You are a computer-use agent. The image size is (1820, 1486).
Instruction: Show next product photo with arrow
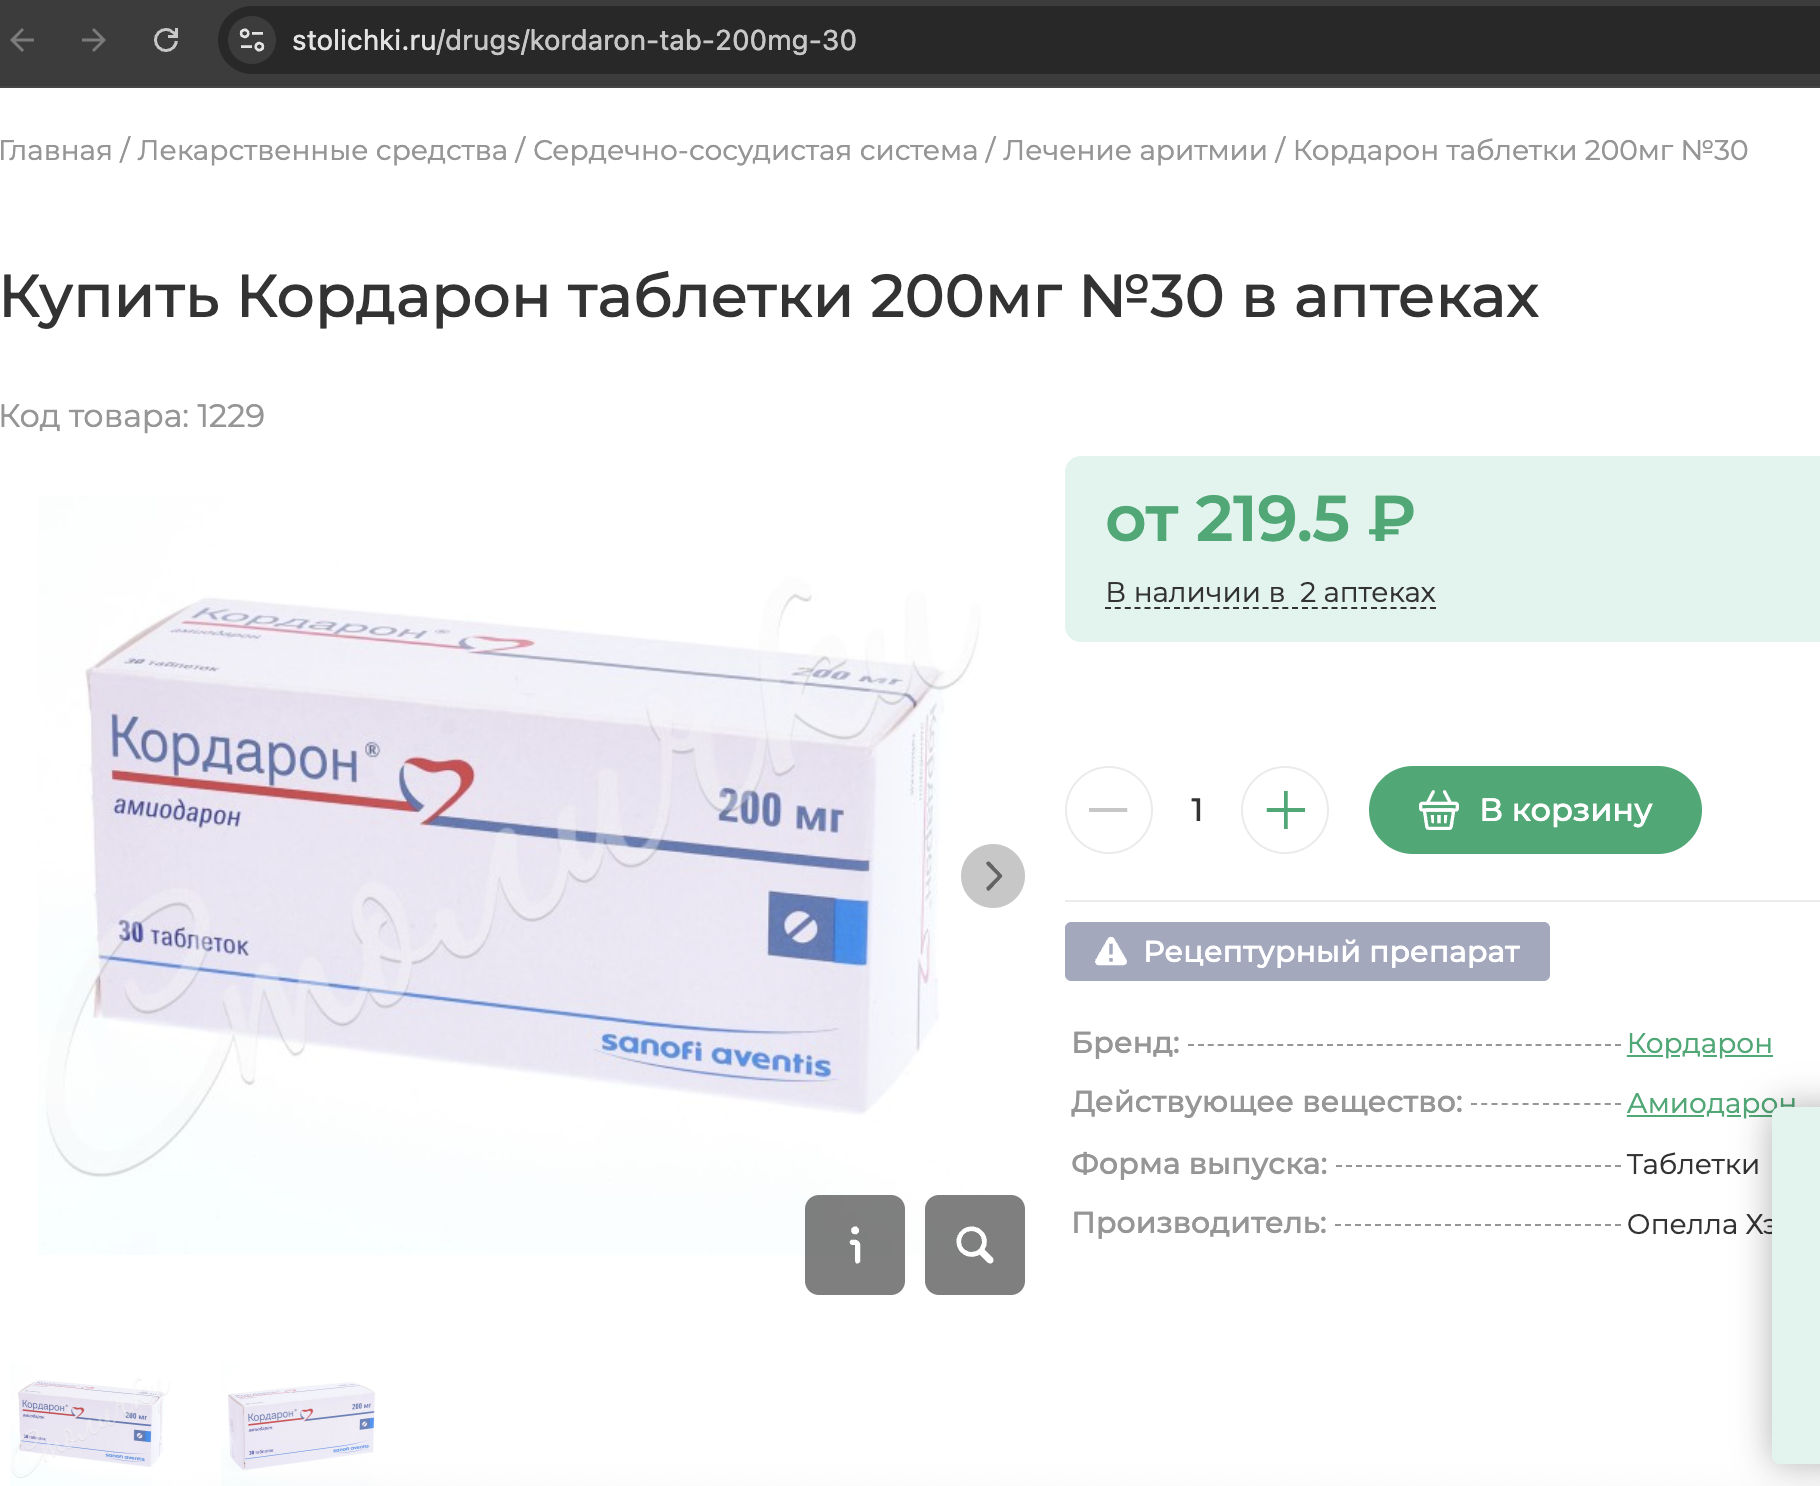992,876
